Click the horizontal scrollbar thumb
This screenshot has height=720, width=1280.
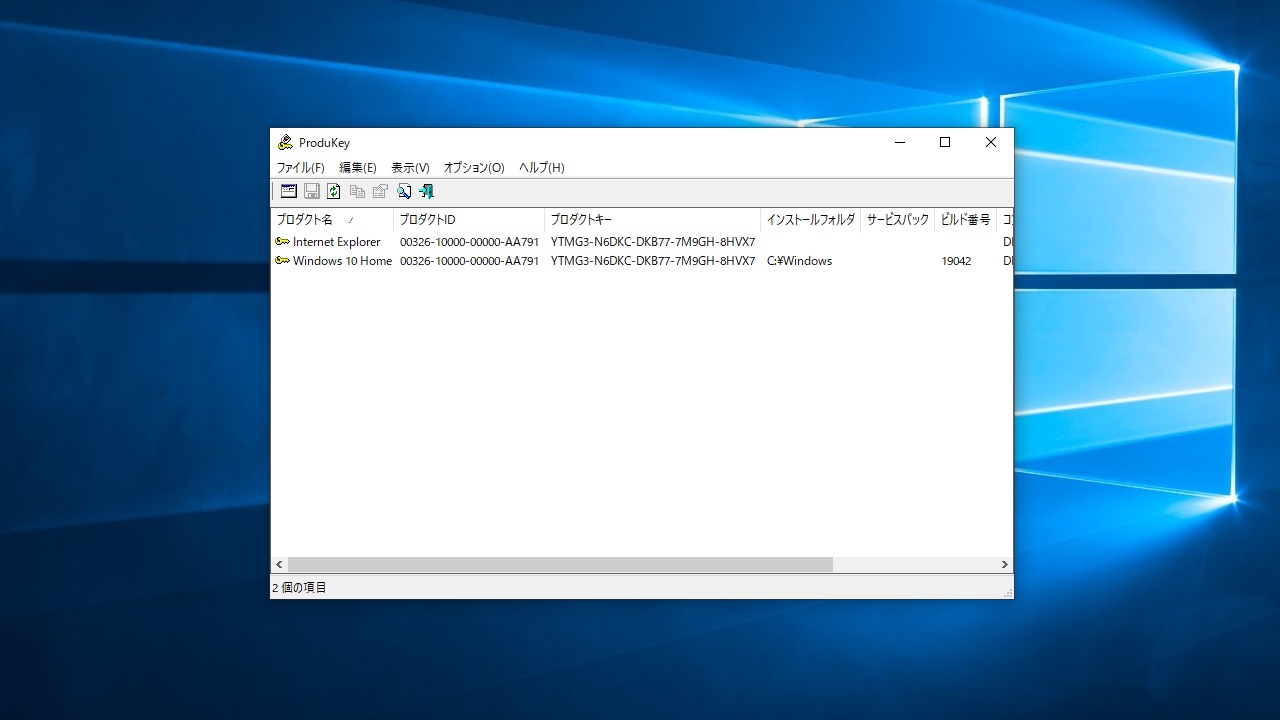click(560, 565)
